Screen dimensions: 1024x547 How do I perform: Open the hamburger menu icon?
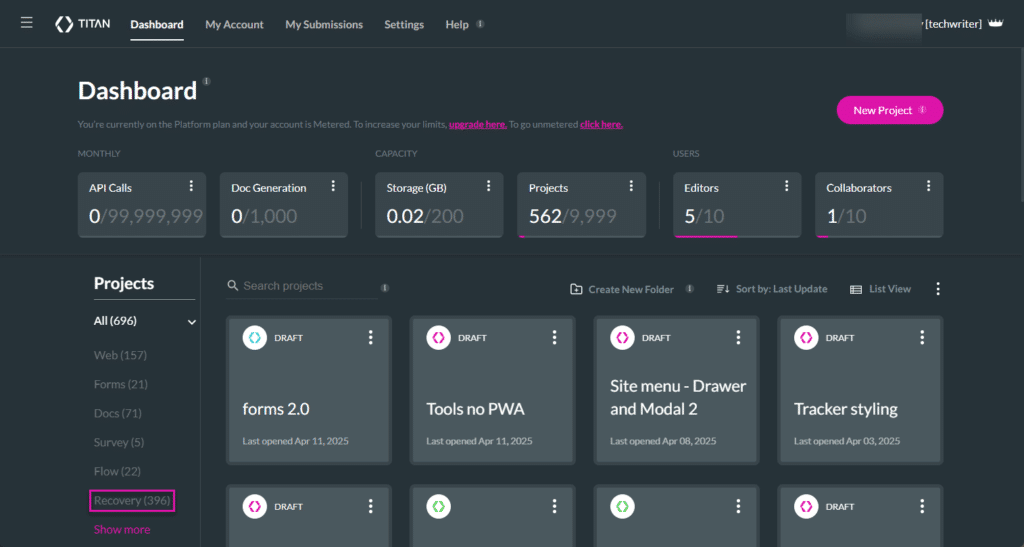click(x=27, y=23)
